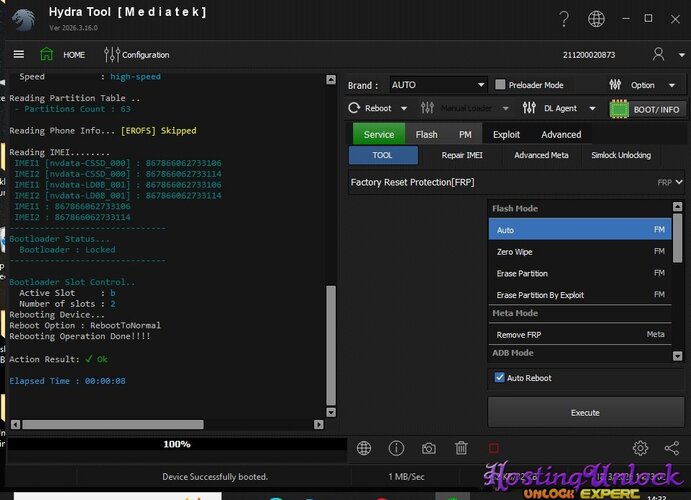Click the Execute button
The height and width of the screenshot is (500, 691).
click(585, 412)
